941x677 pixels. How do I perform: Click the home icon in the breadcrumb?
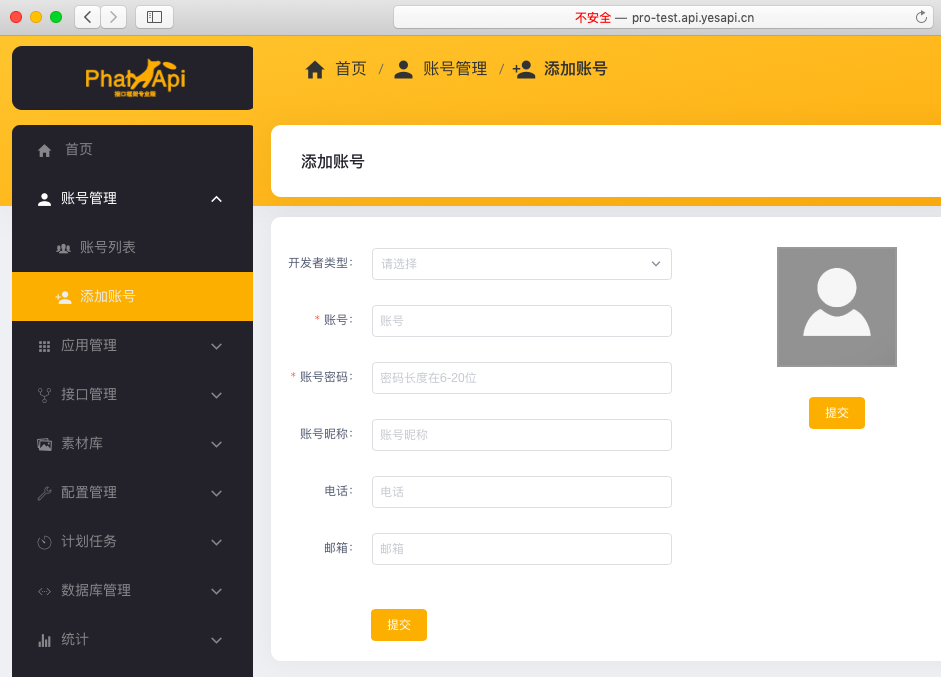(x=315, y=69)
